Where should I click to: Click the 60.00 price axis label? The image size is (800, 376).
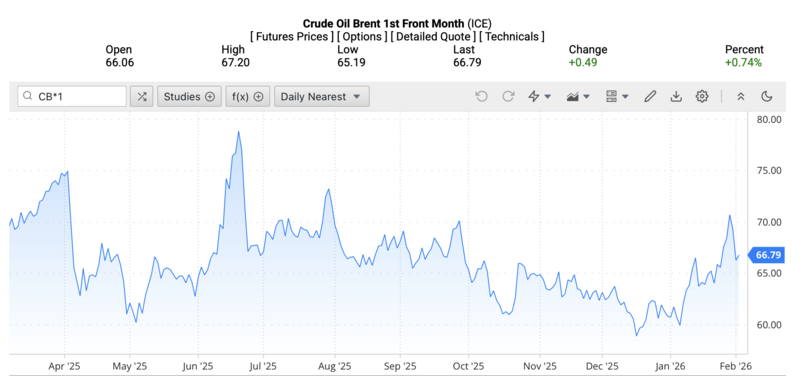tap(768, 325)
